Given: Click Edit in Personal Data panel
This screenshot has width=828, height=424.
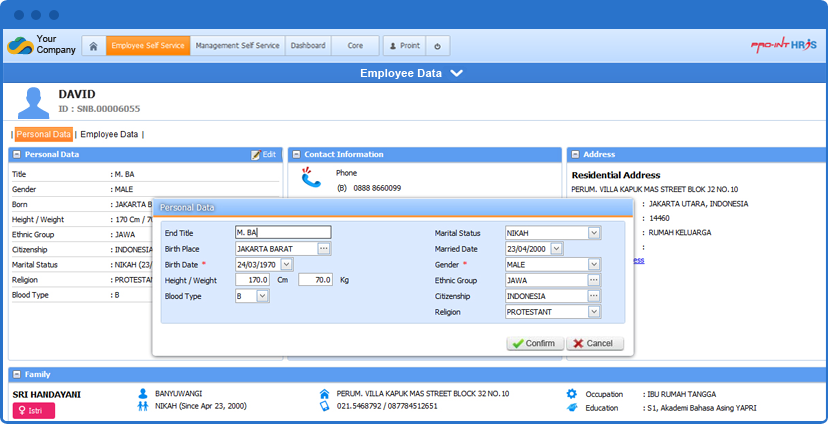Looking at the screenshot, I should tap(264, 155).
